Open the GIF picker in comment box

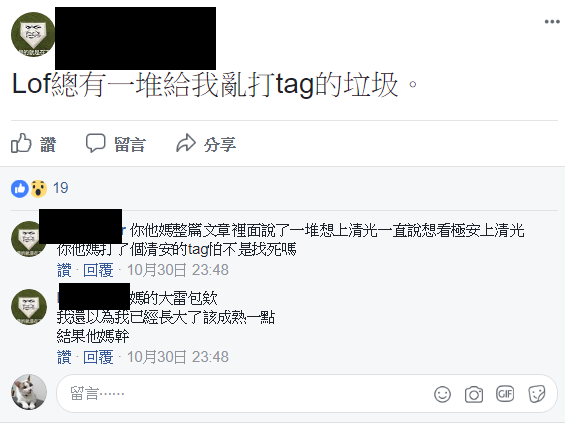coord(505,394)
